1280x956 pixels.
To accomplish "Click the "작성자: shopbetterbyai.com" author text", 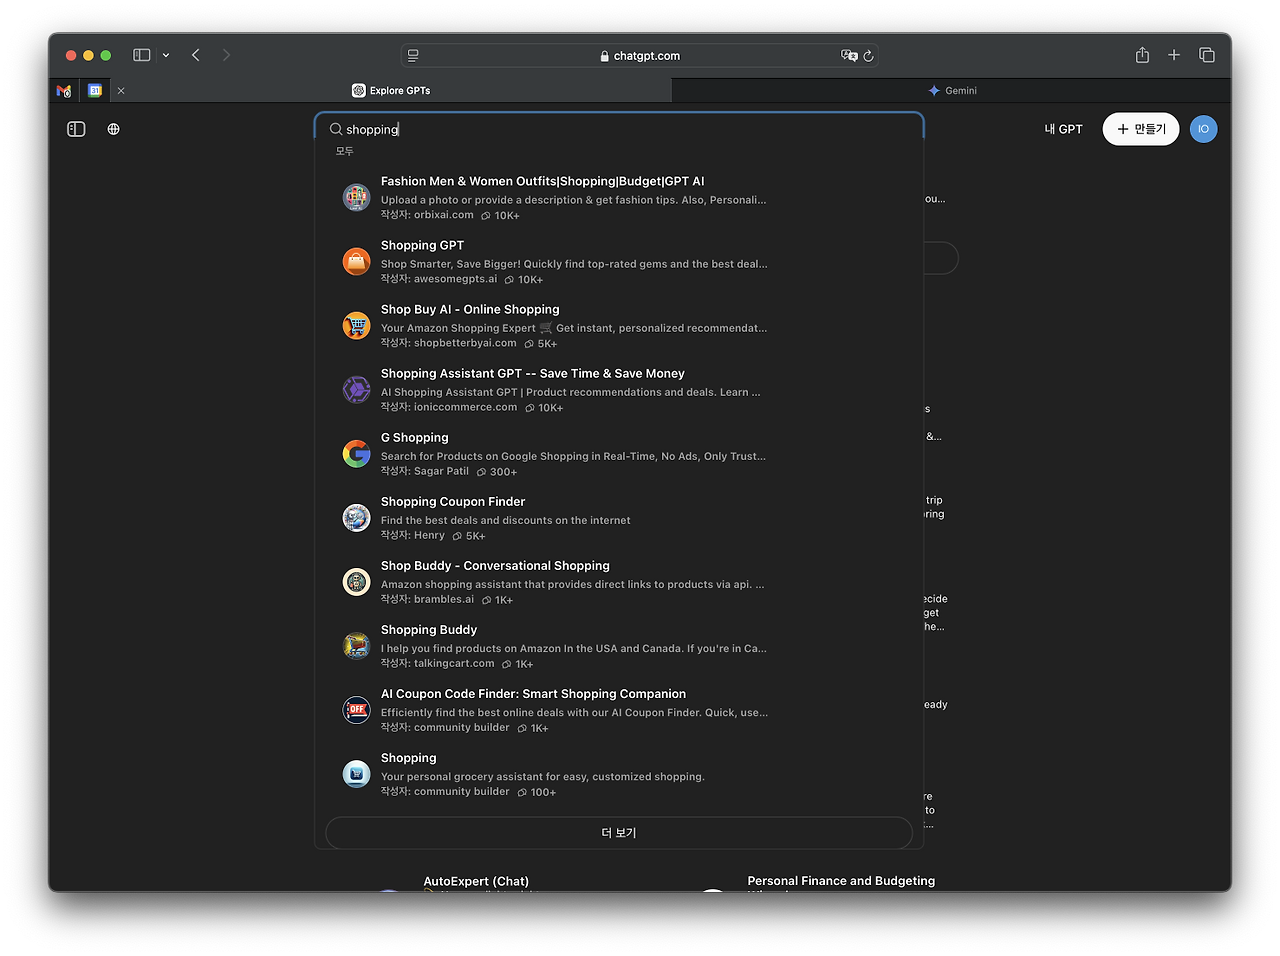I will point(449,343).
